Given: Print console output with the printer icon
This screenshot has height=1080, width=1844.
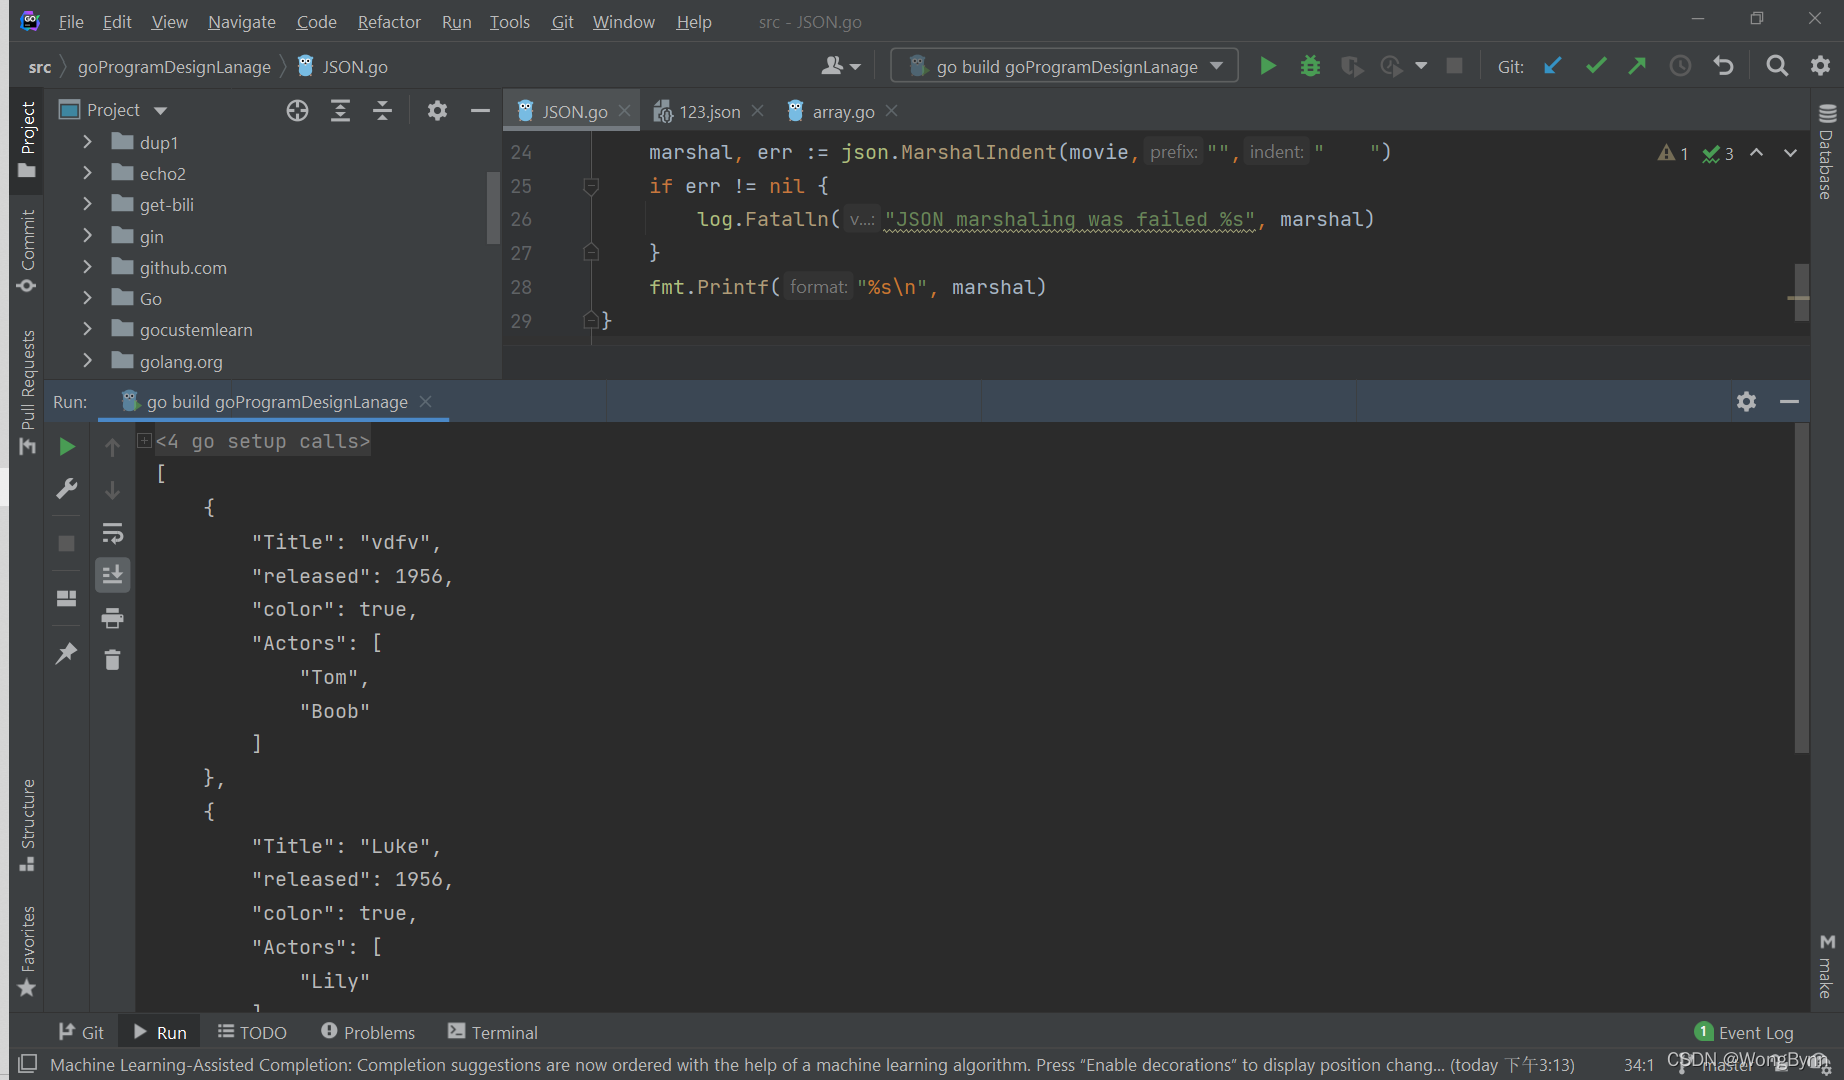Looking at the screenshot, I should pyautogui.click(x=112, y=618).
